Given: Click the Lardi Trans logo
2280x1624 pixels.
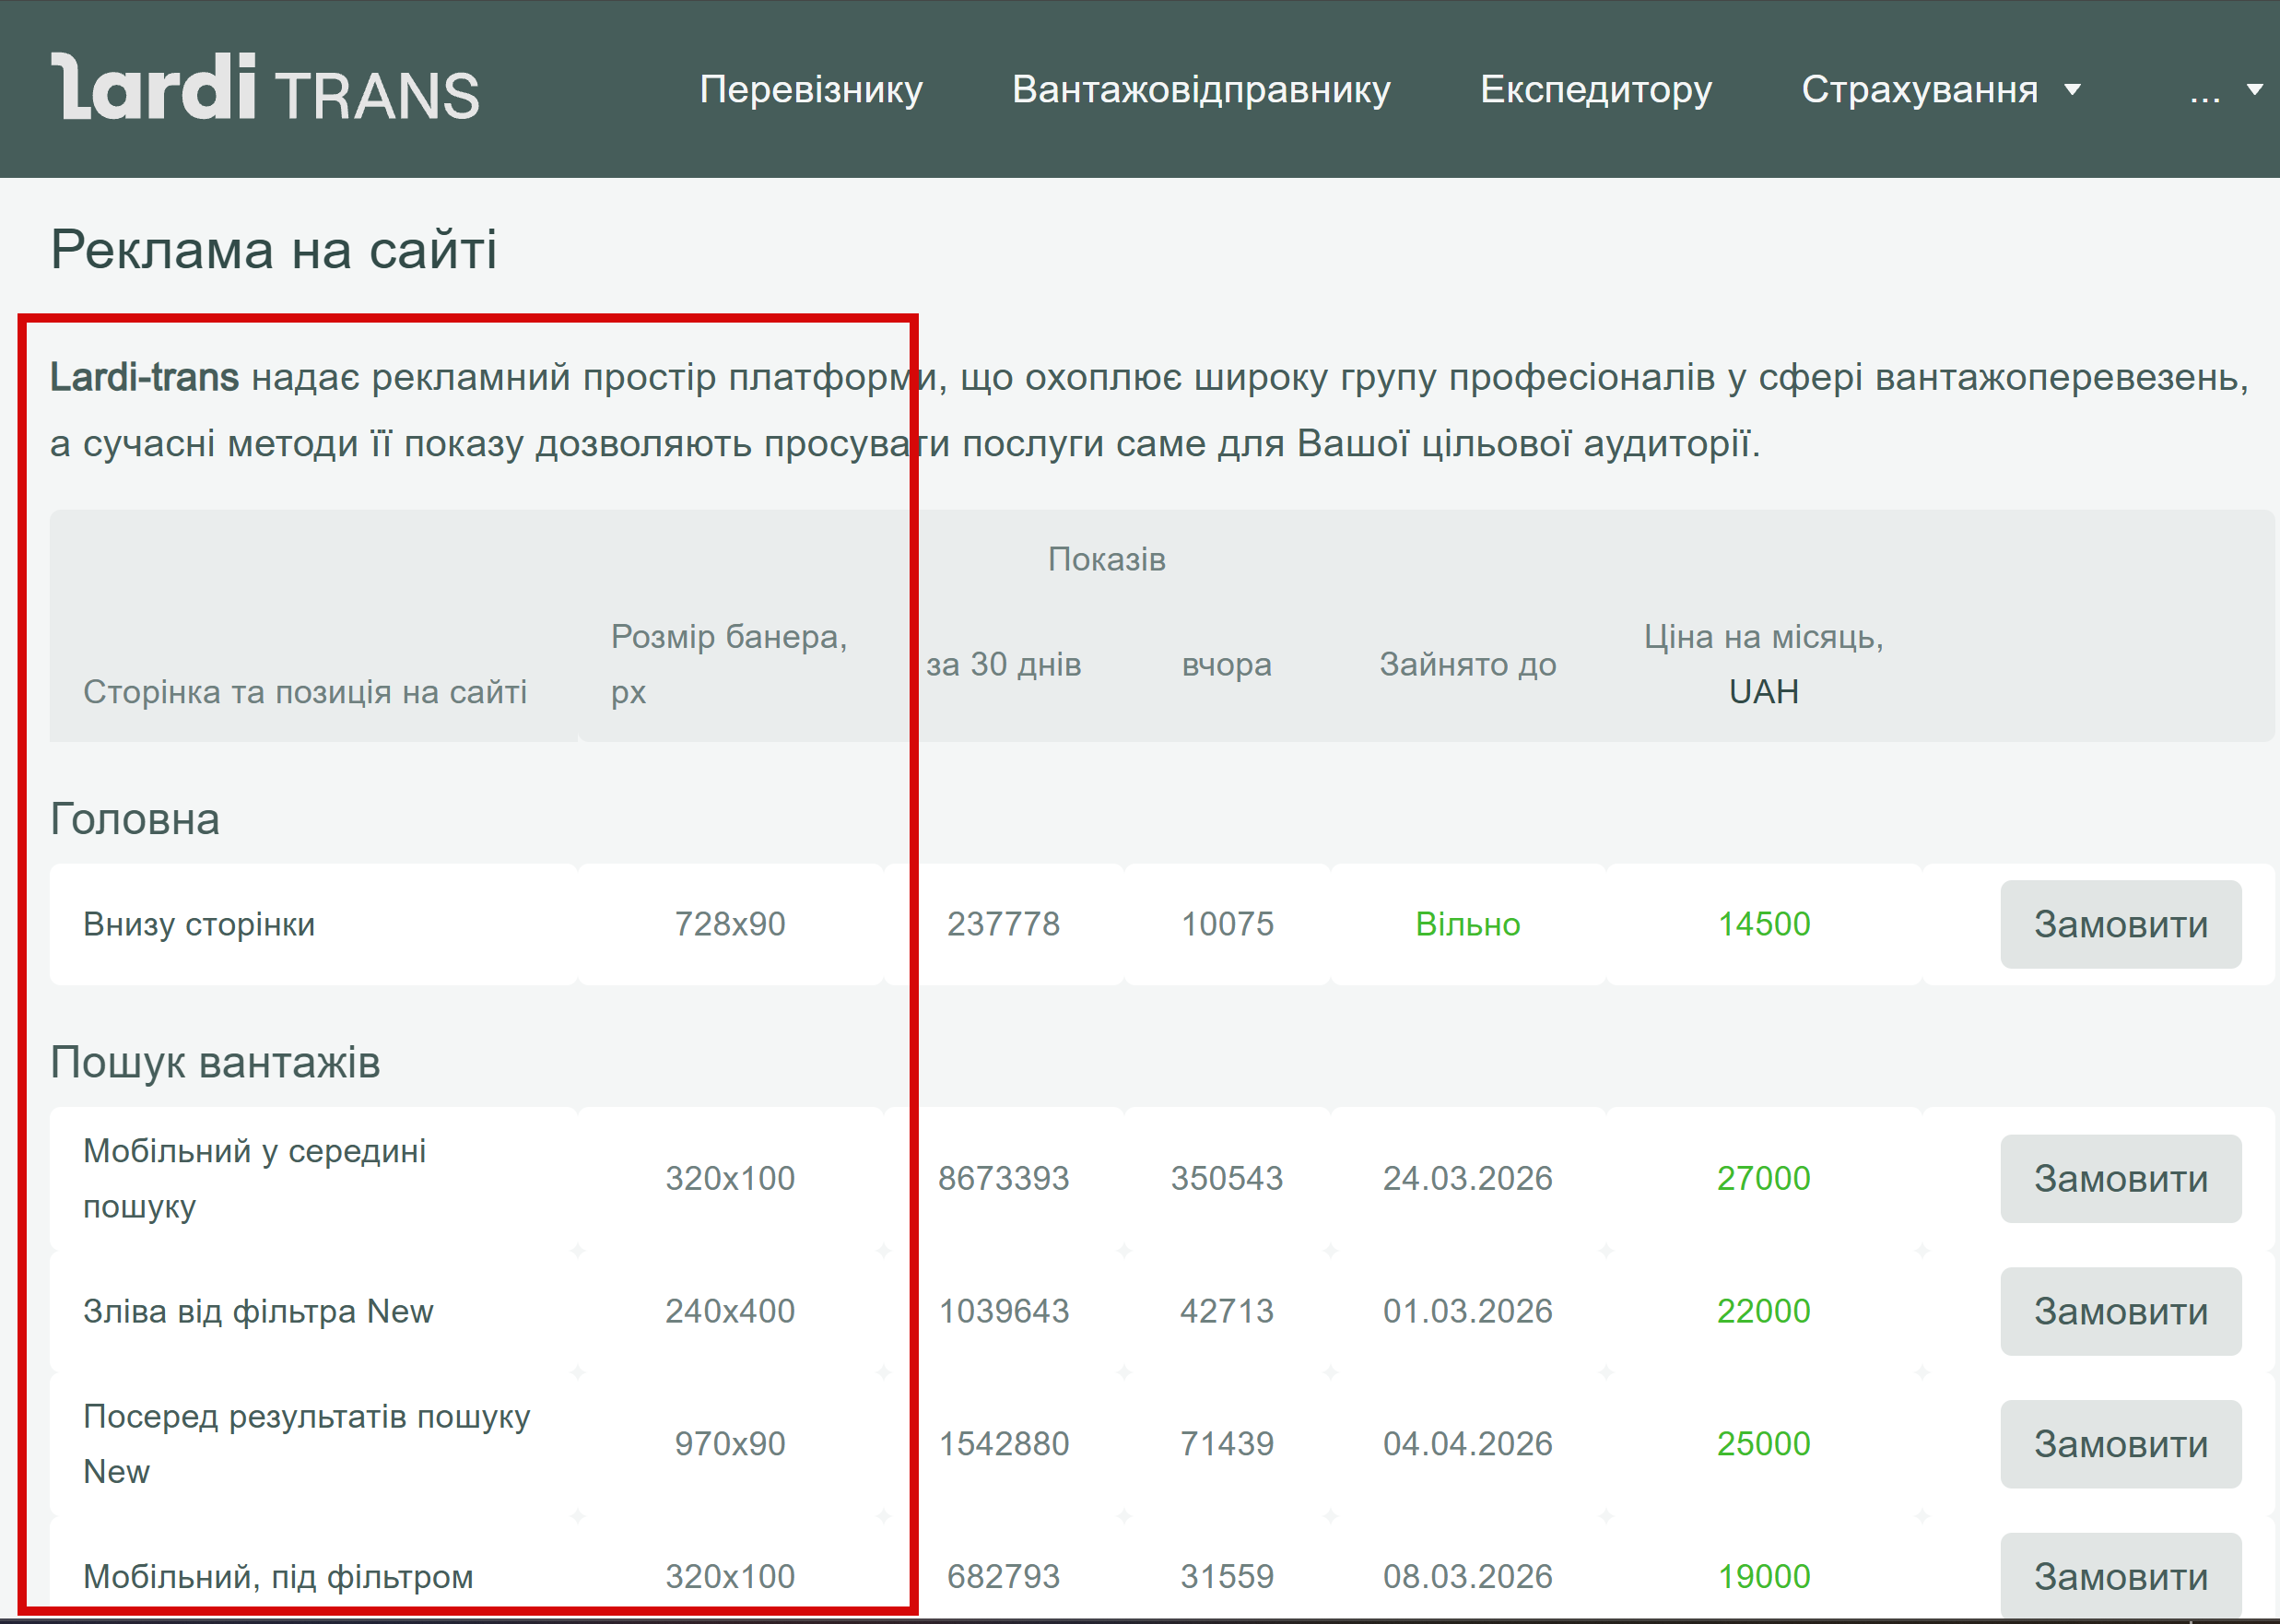Looking at the screenshot, I should pyautogui.click(x=265, y=88).
